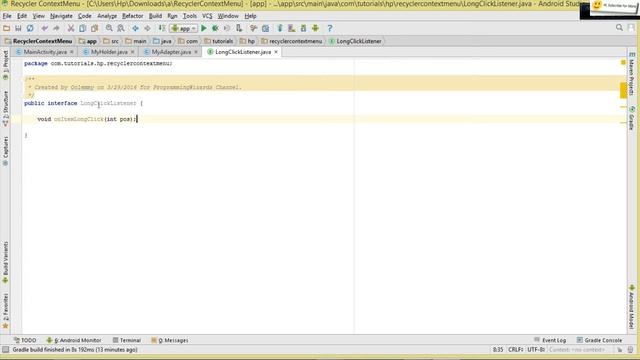640x360 pixels.
Task: Toggle the Captures tool window
Action: click(x=5, y=151)
